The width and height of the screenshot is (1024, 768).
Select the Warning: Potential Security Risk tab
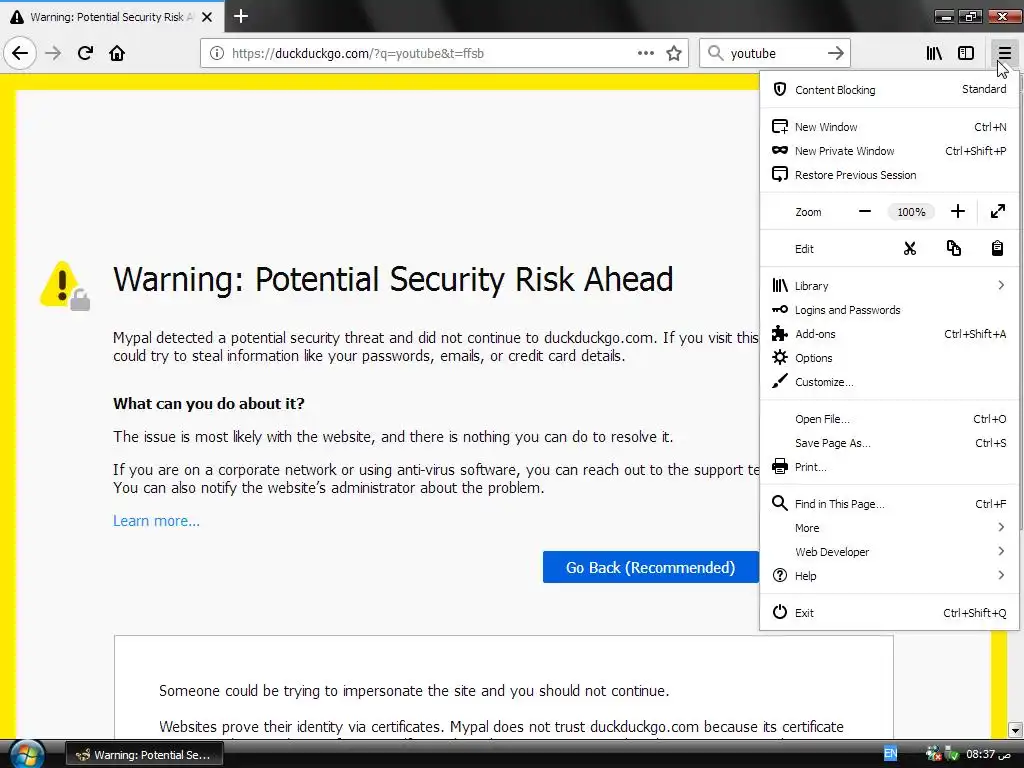(111, 17)
